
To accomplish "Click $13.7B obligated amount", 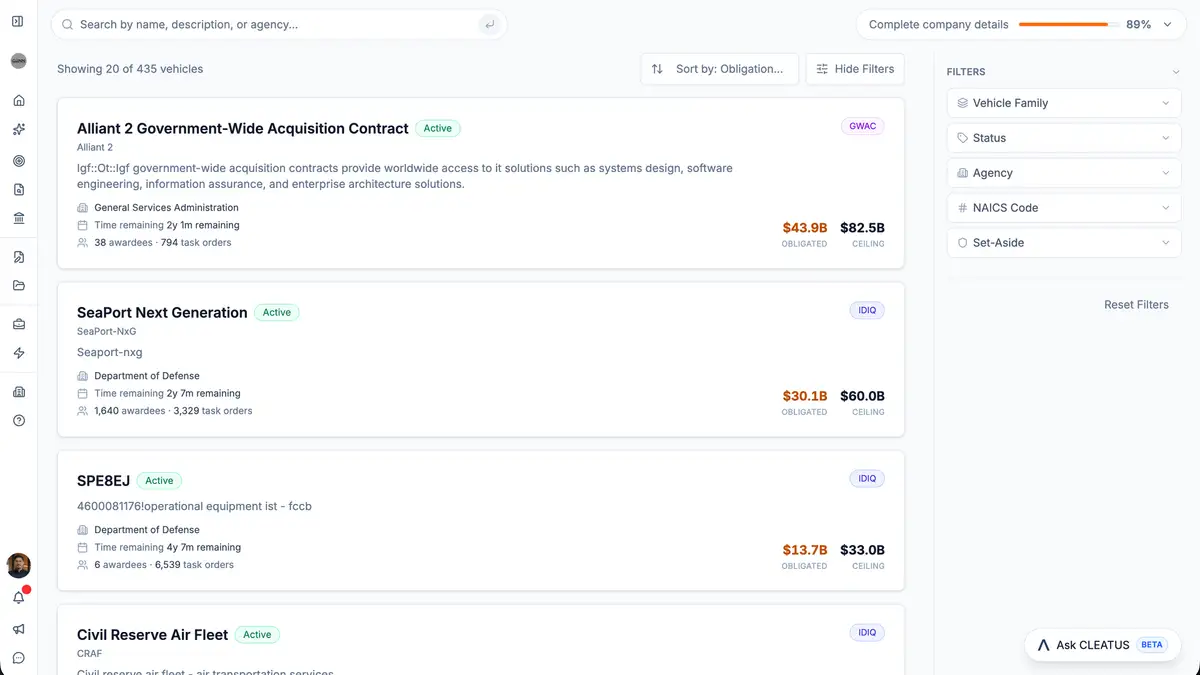I will tap(805, 550).
